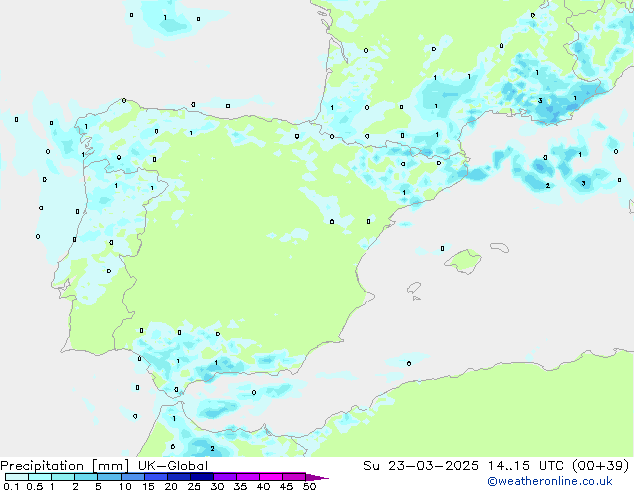Click the "40" value on the scale
Screen dimensions: 634x490
[x=263, y=486]
